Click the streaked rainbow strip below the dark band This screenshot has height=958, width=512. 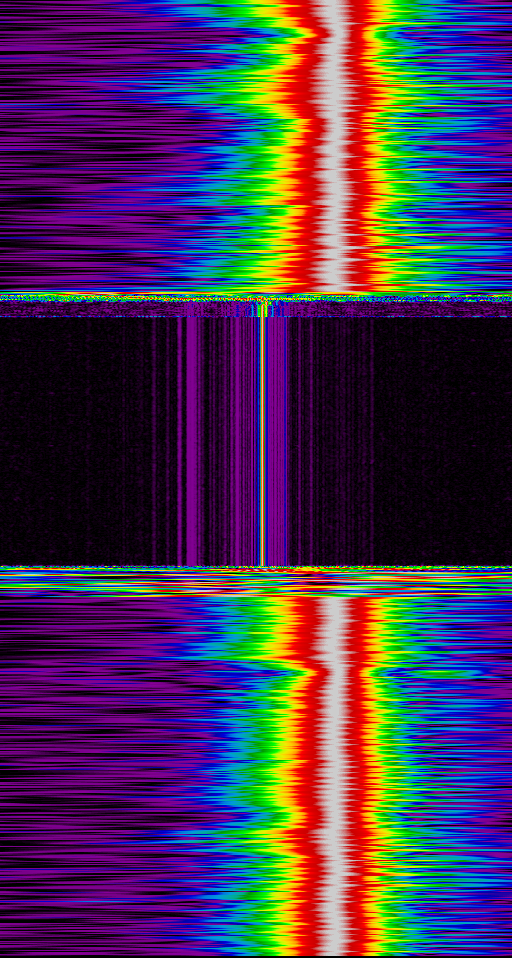(x=256, y=582)
